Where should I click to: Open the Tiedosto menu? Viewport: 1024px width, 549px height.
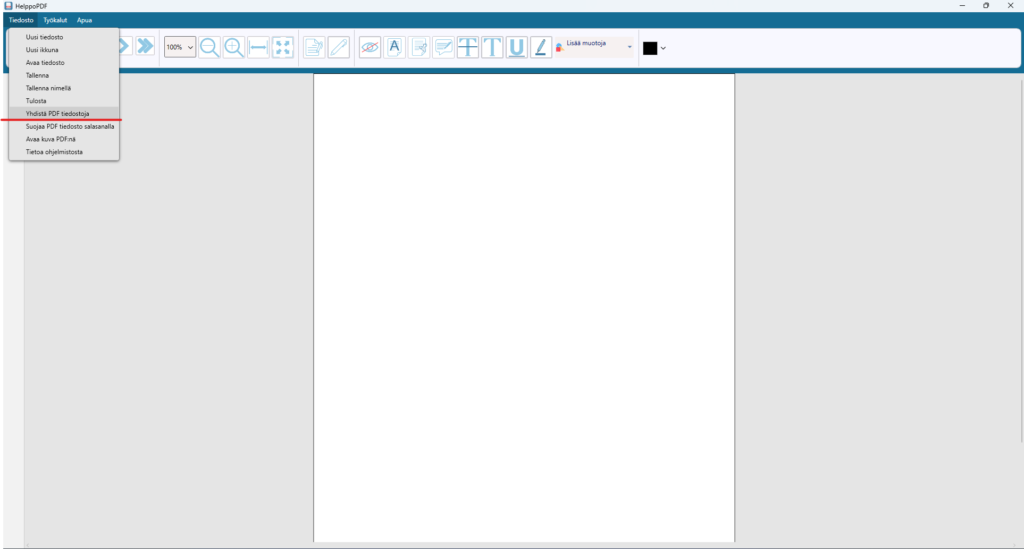click(21, 20)
